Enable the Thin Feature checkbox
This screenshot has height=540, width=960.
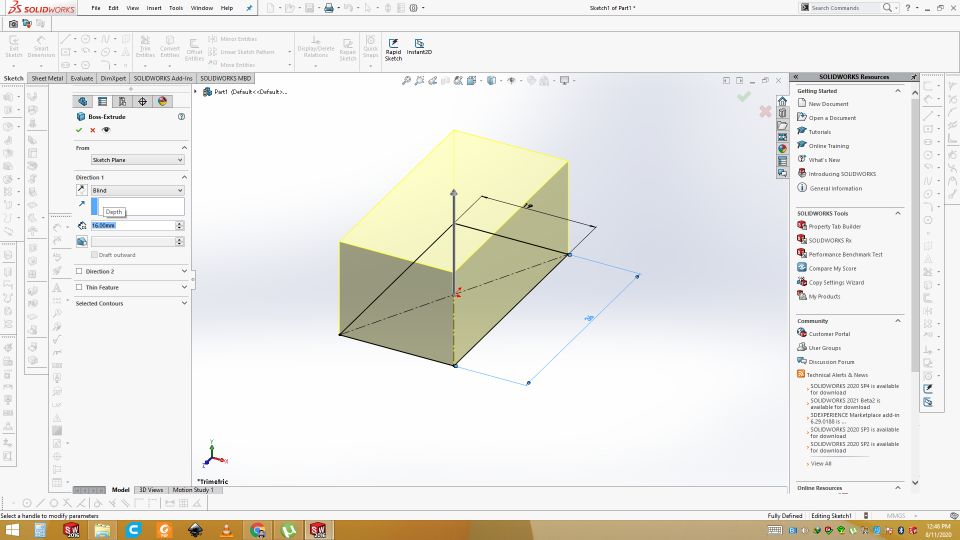[79, 287]
